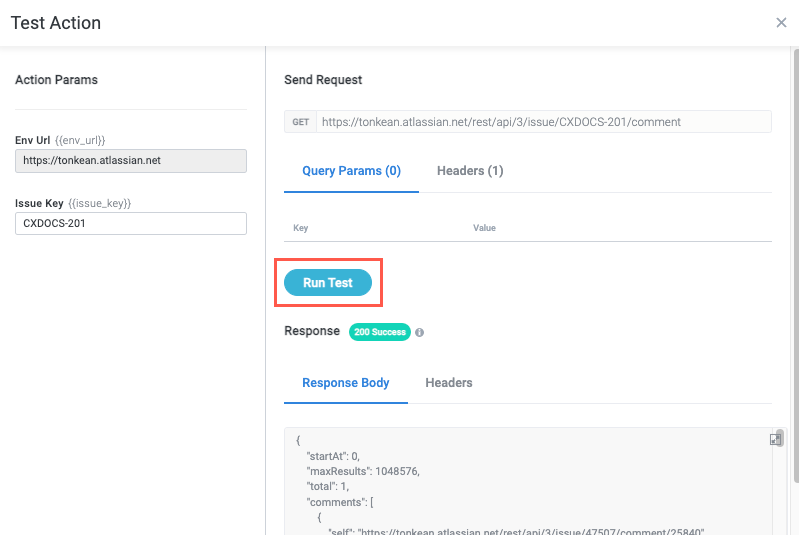Select the Response Body tab
The width and height of the screenshot is (799, 535).
(345, 383)
